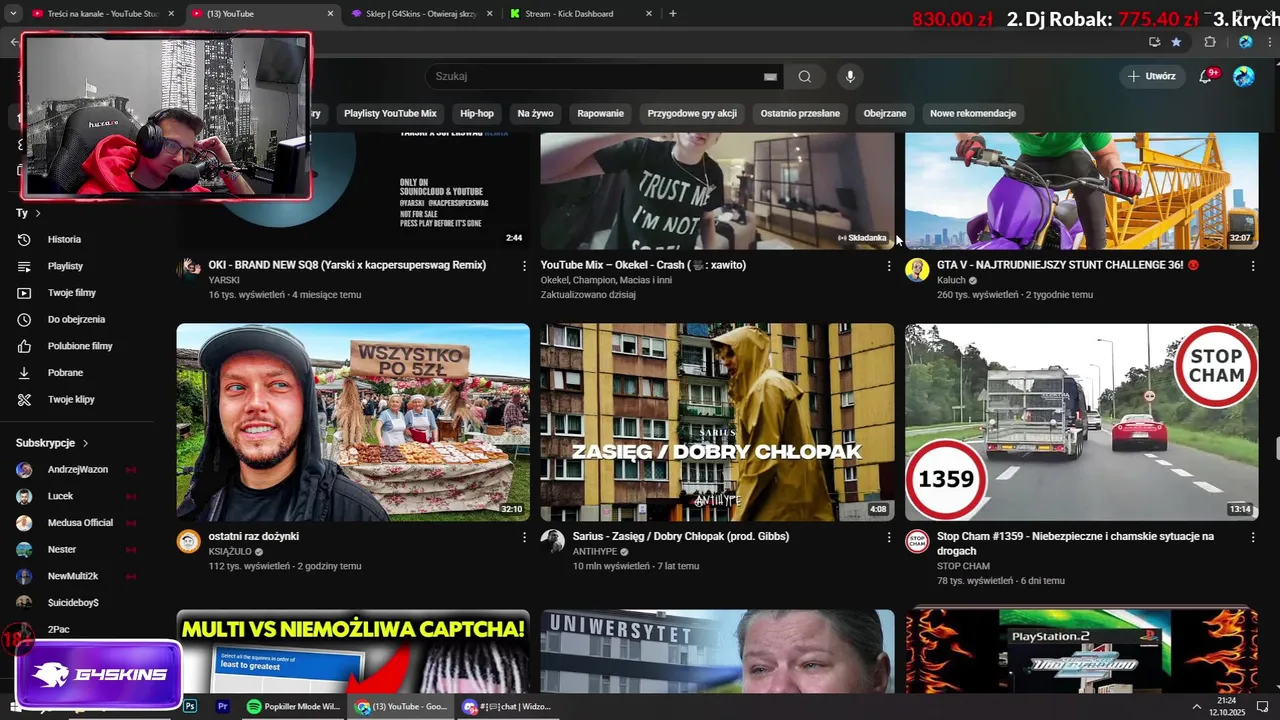This screenshot has width=1280, height=720.
Task: Open Chrome extensions puzzle icon
Action: [1210, 42]
